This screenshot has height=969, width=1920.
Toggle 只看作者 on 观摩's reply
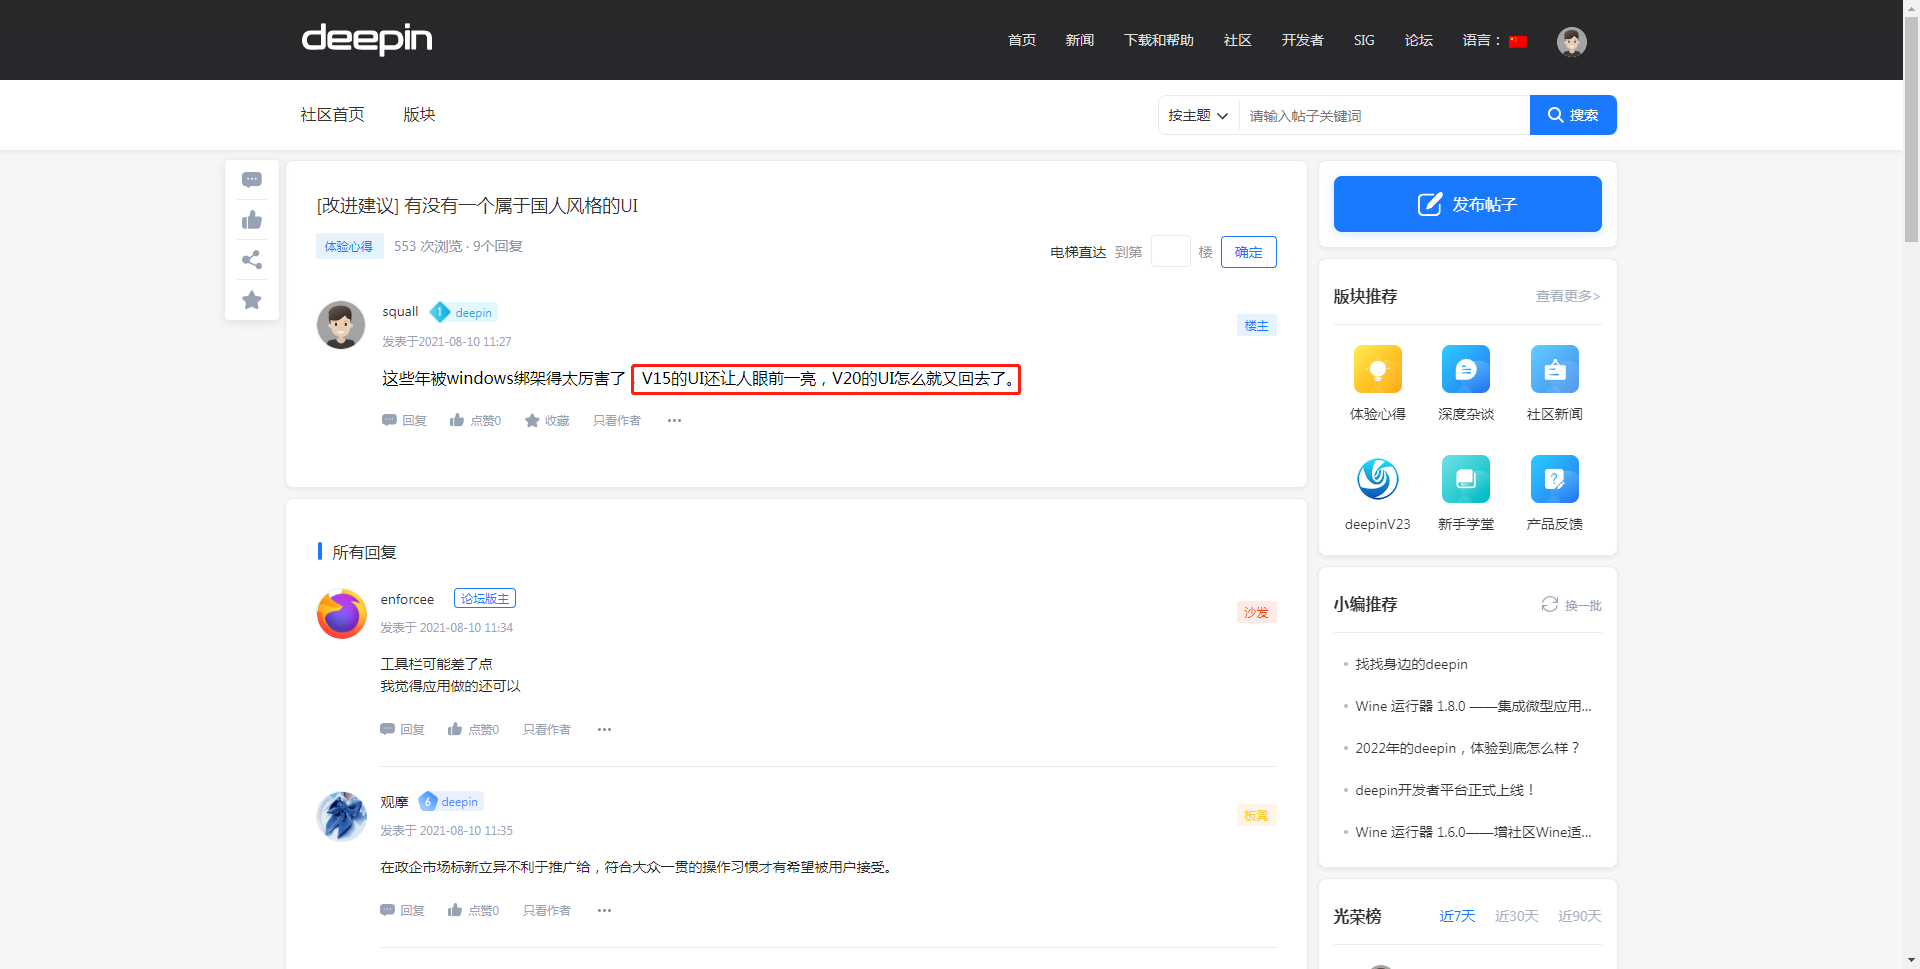(547, 911)
